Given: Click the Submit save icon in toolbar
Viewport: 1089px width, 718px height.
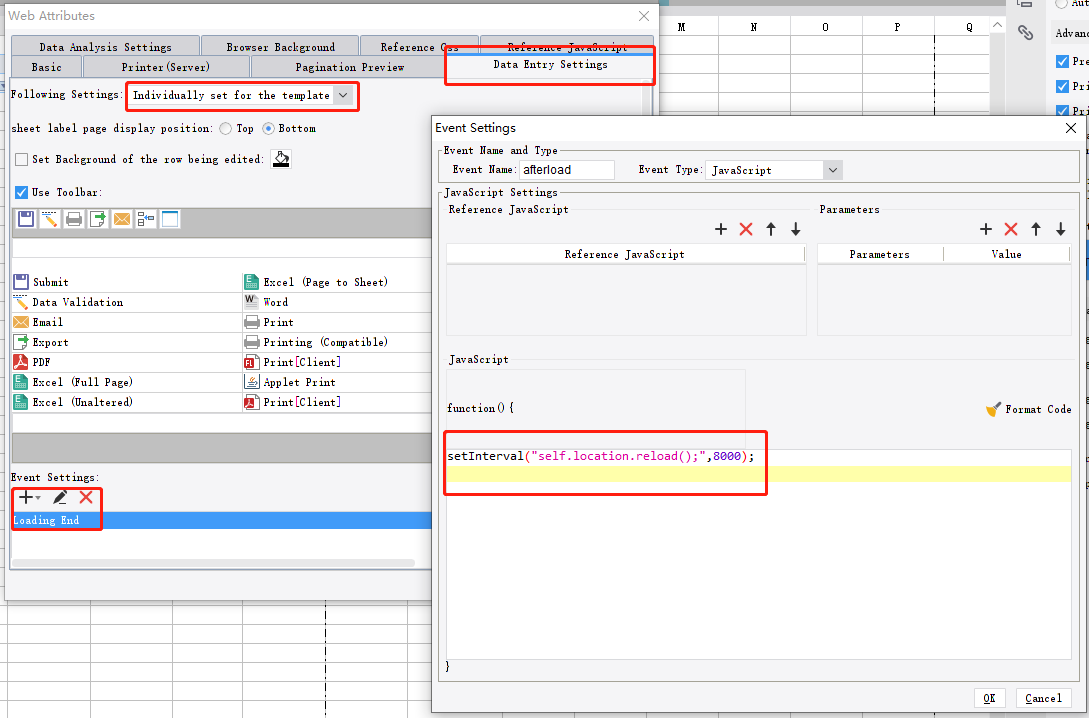Looking at the screenshot, I should click(x=26, y=219).
